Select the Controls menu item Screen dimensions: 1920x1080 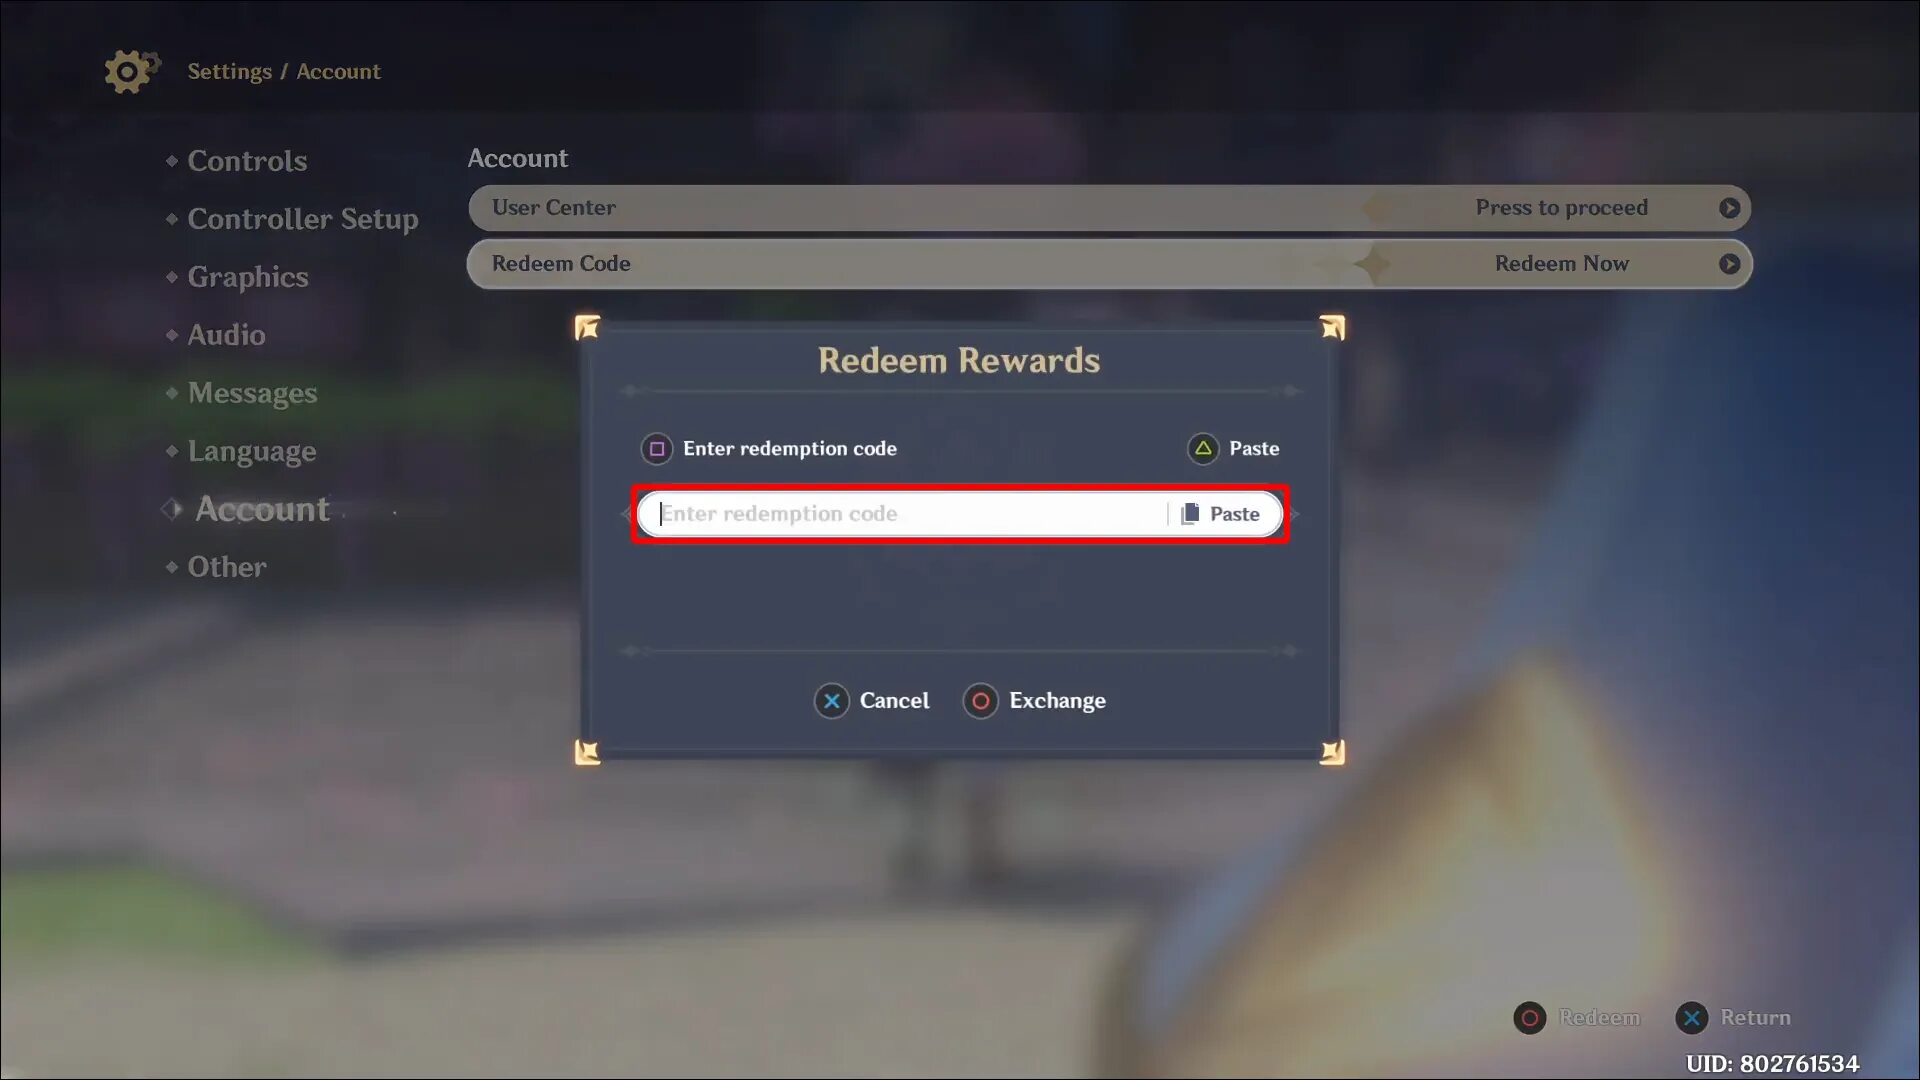tap(247, 161)
